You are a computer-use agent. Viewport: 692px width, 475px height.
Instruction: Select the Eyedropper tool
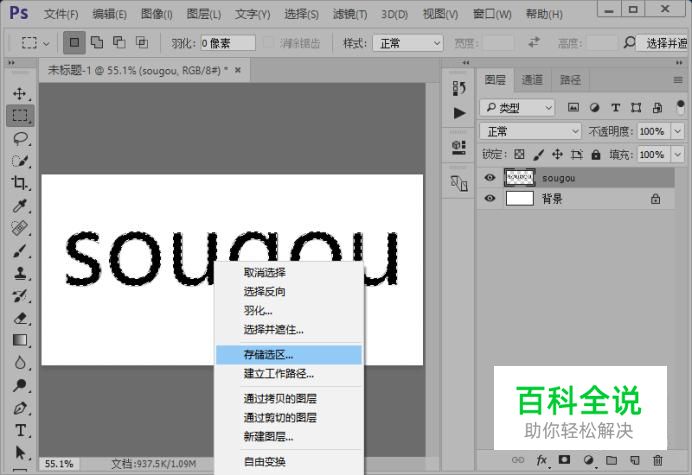point(19,205)
